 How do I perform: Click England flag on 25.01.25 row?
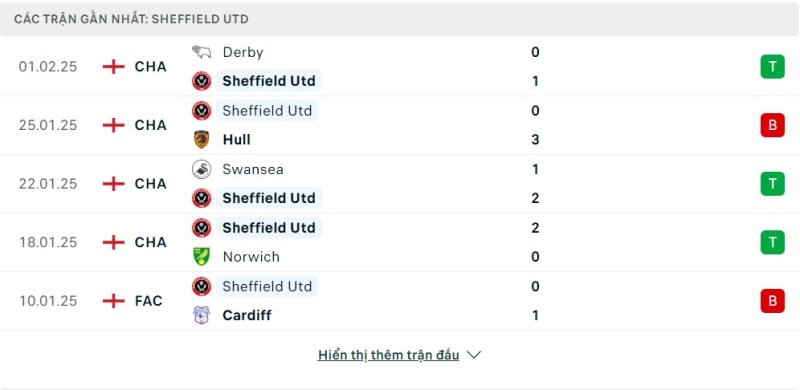pyautogui.click(x=113, y=125)
